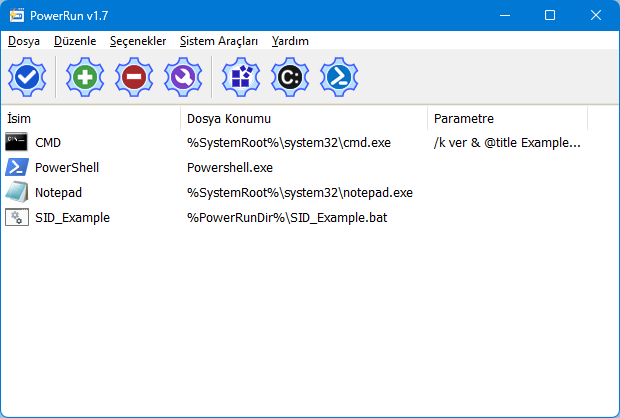
Task: Open the Düzenle menu
Action: (75, 41)
